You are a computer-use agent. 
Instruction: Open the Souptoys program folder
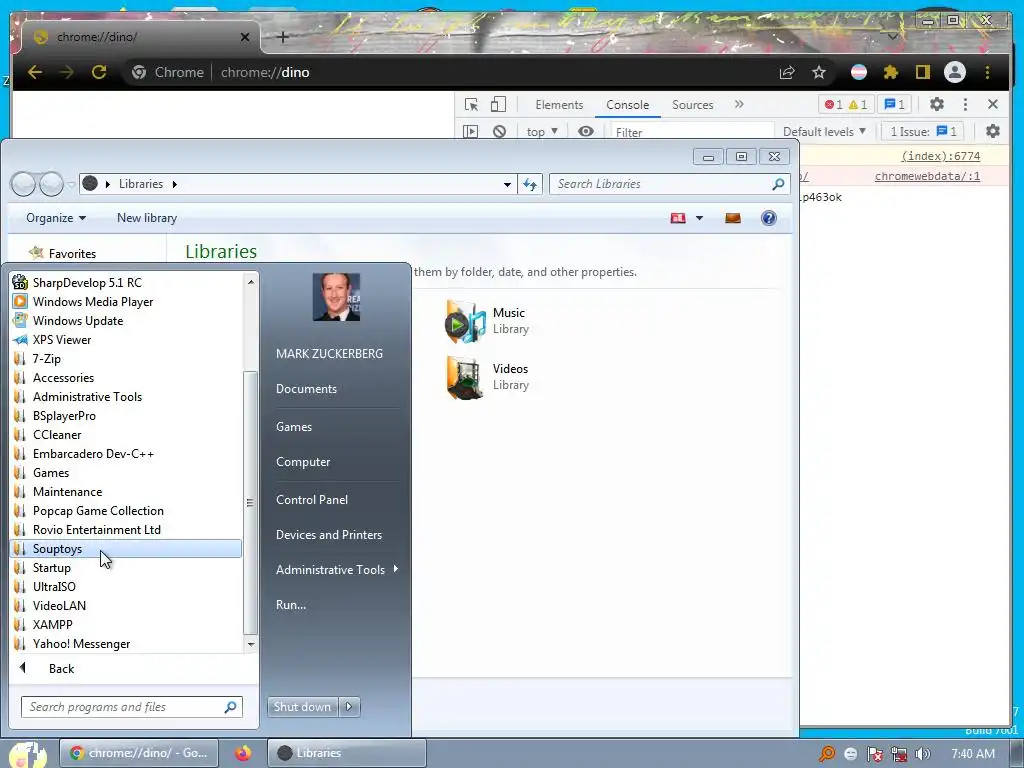[x=126, y=549]
